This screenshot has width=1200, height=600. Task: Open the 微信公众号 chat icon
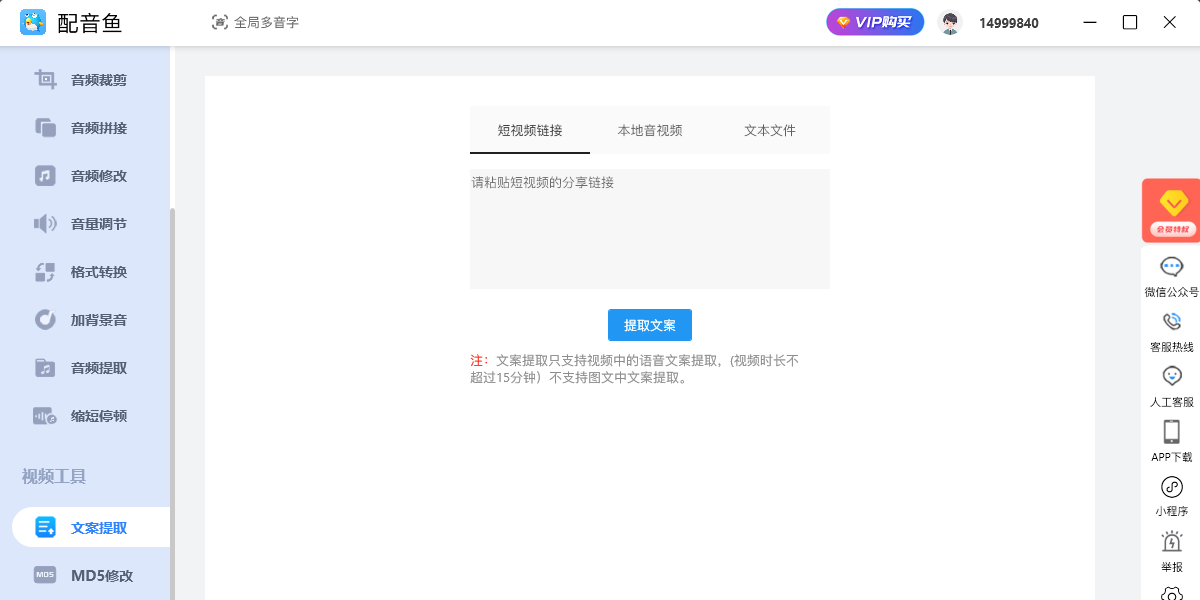(x=1171, y=267)
